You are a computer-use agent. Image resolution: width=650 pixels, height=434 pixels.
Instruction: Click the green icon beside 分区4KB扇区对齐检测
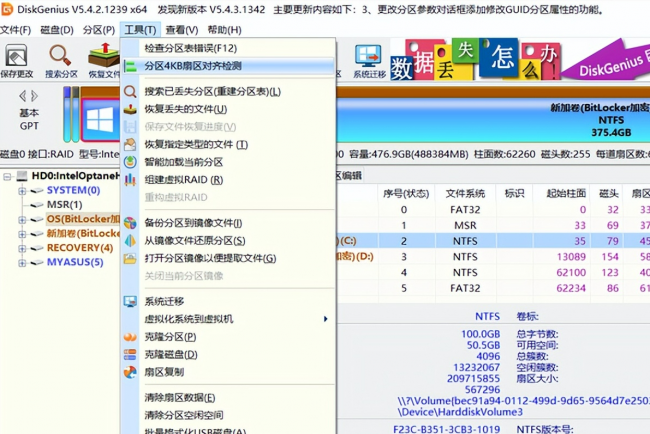[x=130, y=66]
